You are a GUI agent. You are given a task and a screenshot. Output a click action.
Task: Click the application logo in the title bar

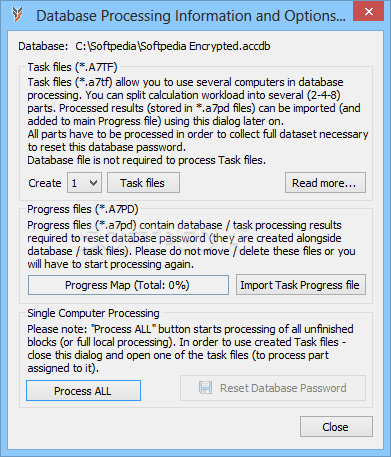[17, 15]
